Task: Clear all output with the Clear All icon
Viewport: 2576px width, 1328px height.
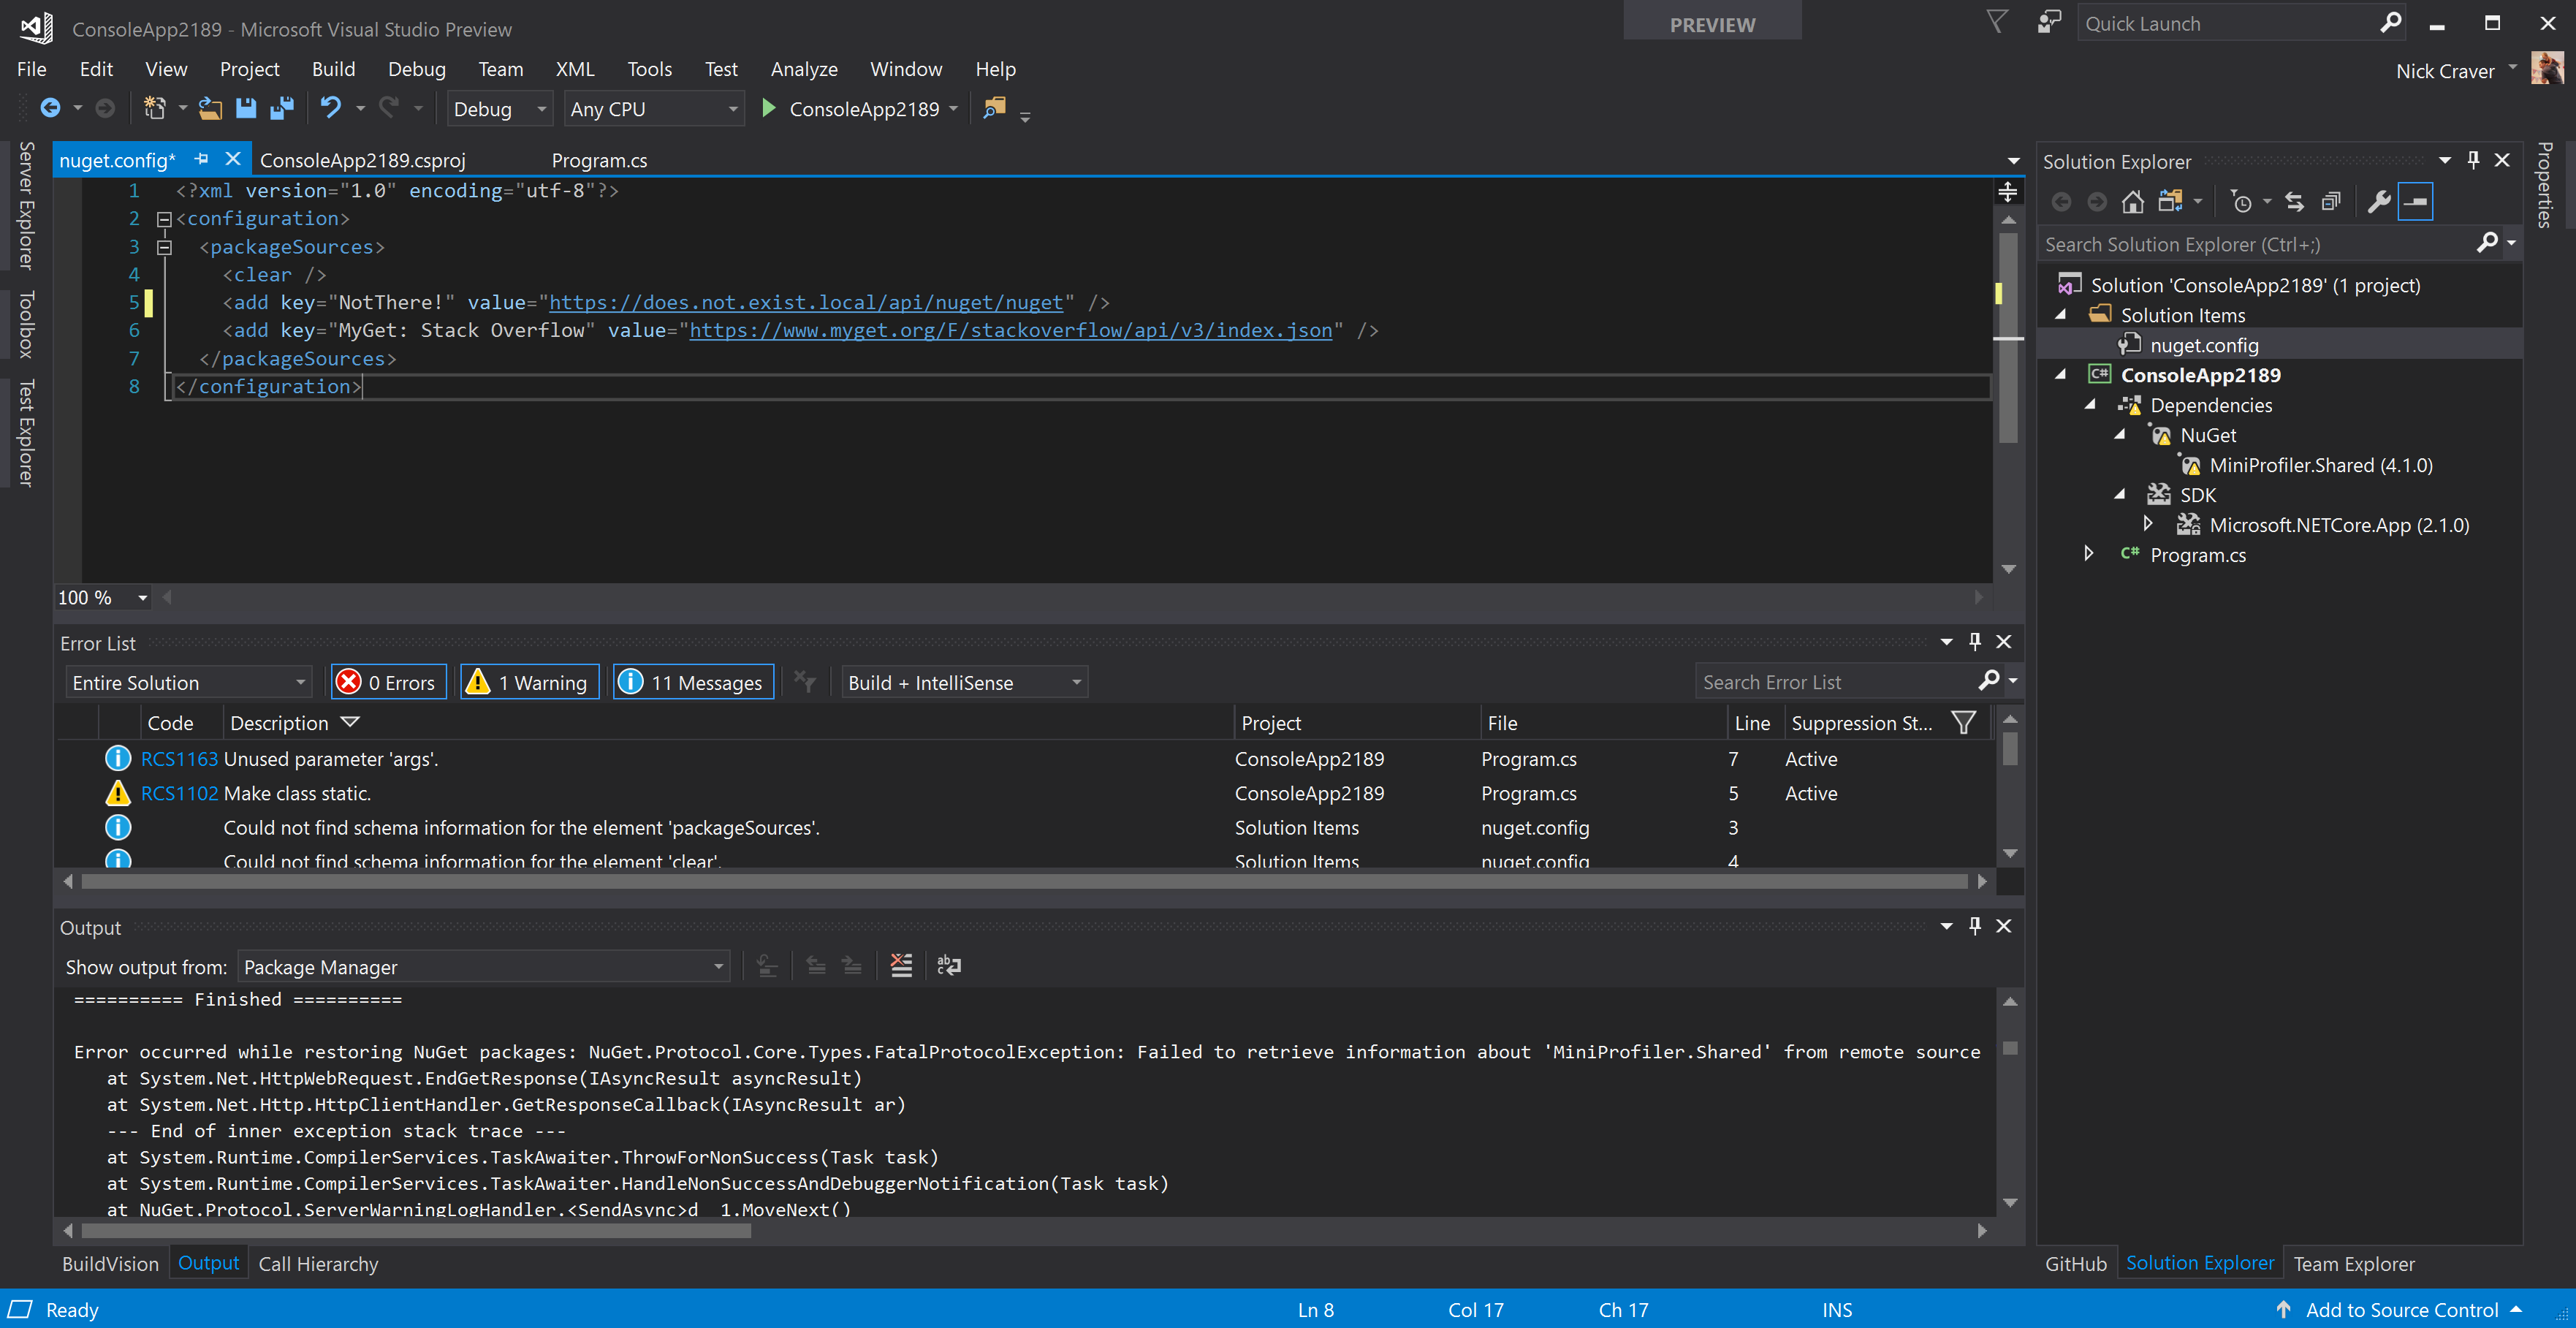Action: 900,965
